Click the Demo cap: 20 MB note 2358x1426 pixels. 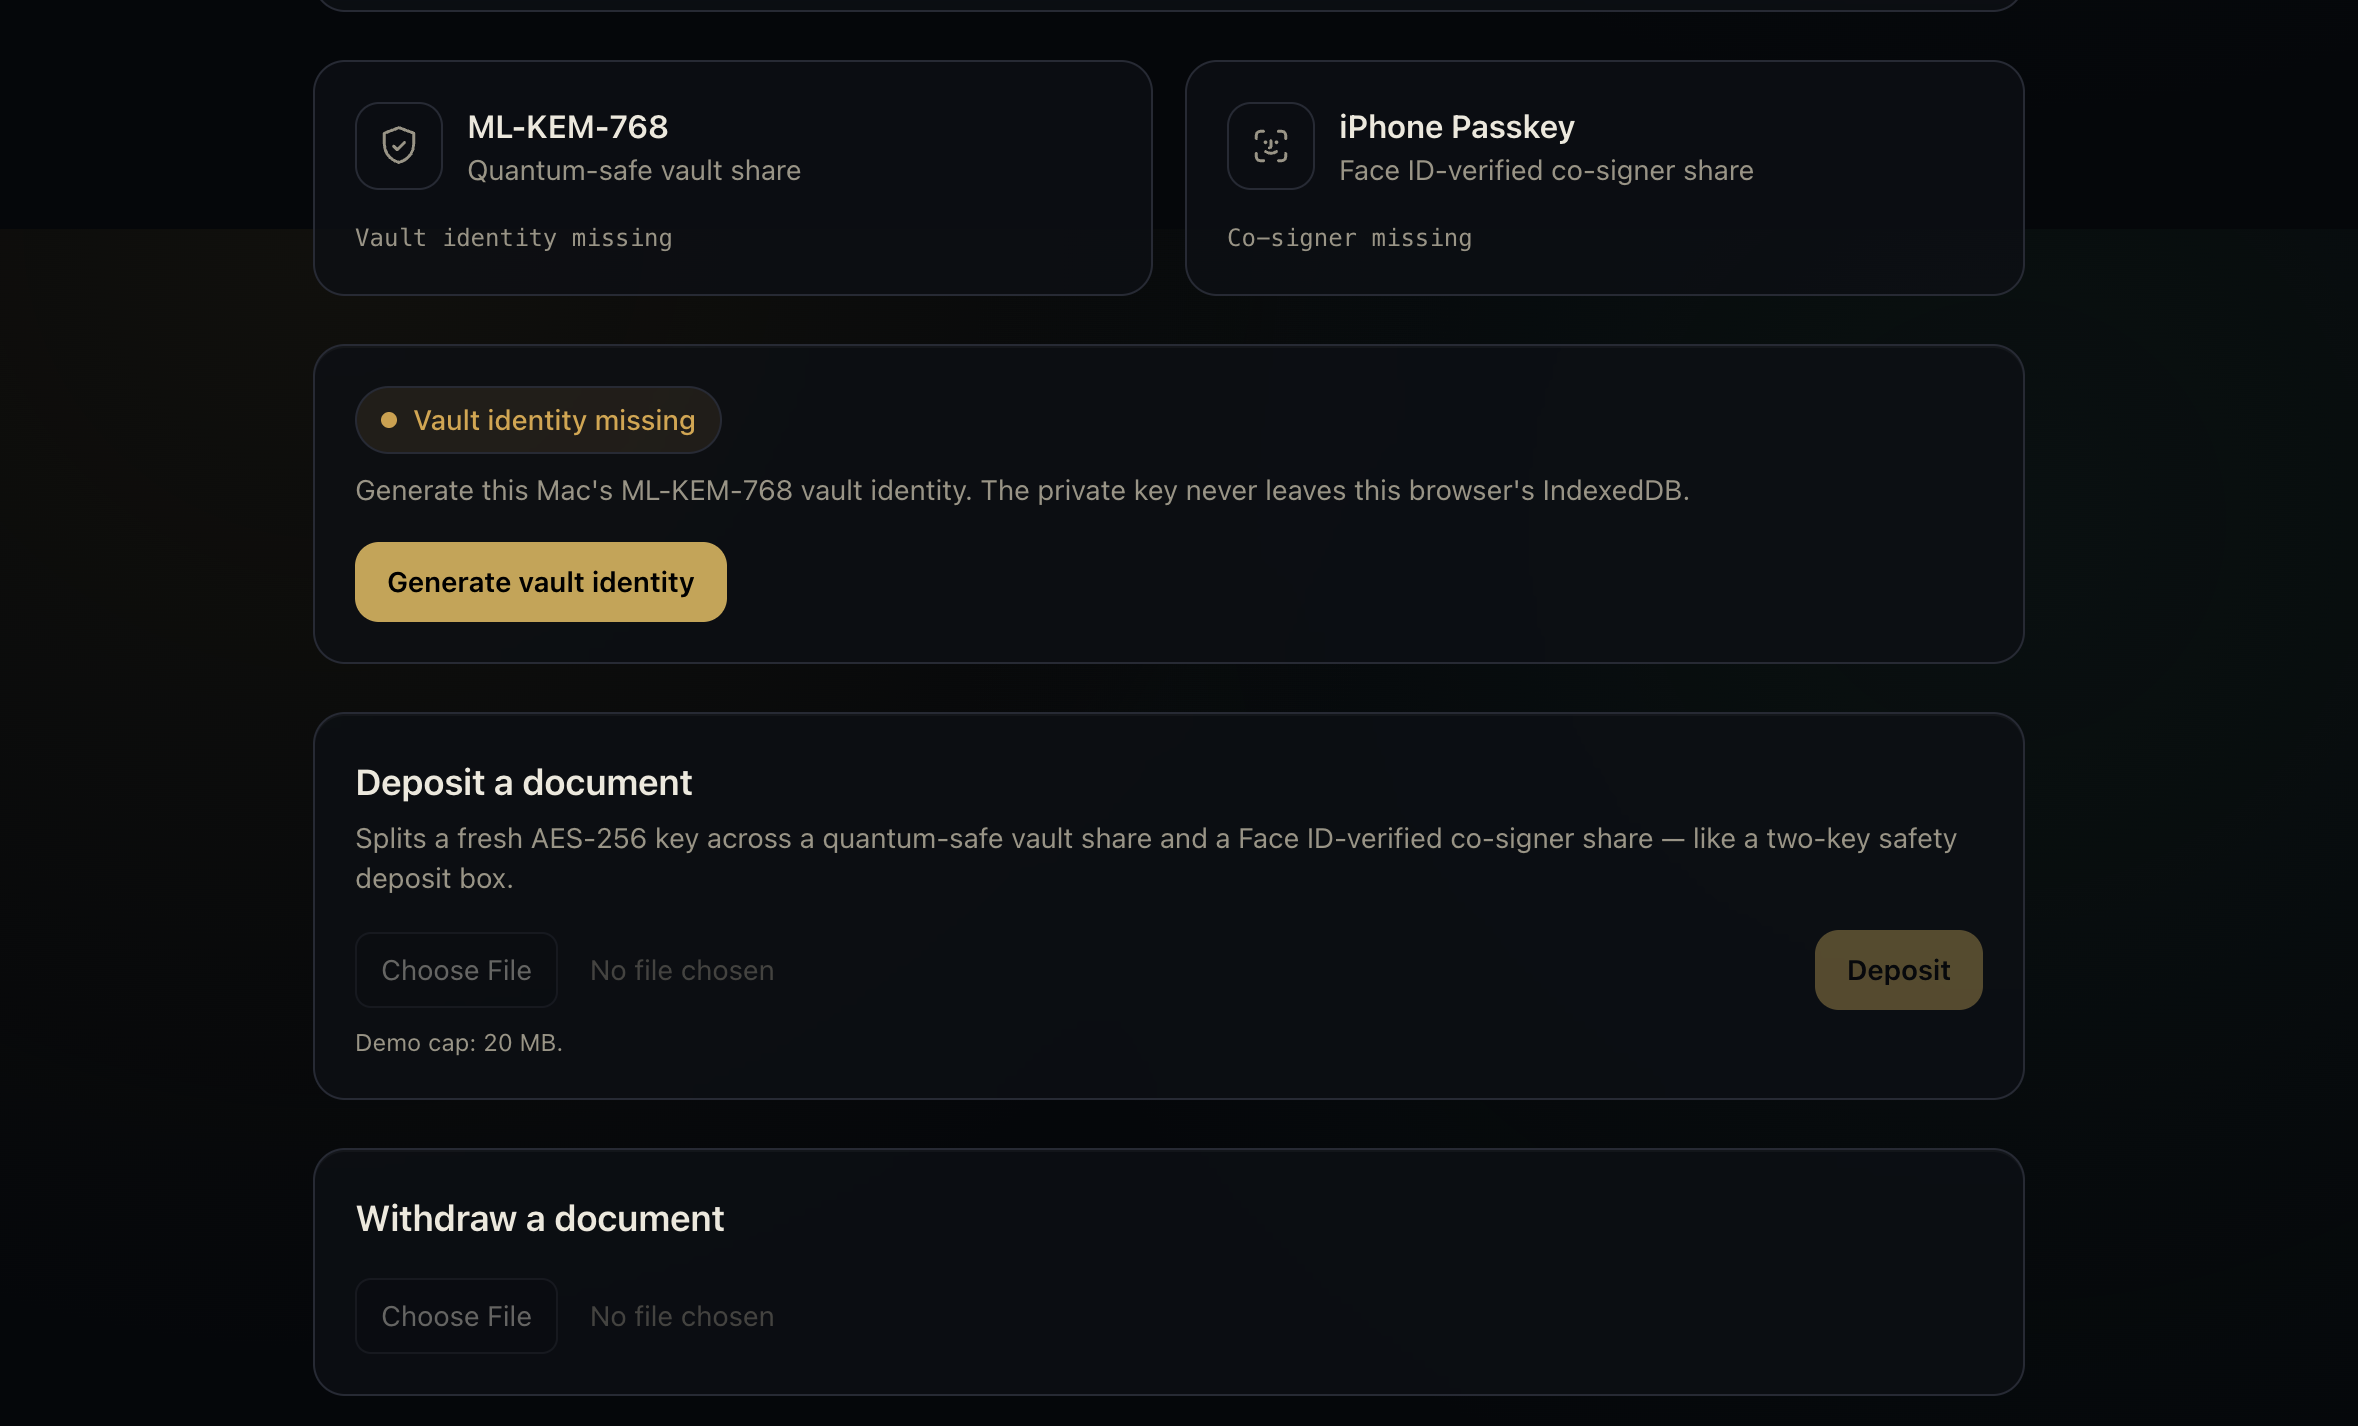(x=459, y=1042)
